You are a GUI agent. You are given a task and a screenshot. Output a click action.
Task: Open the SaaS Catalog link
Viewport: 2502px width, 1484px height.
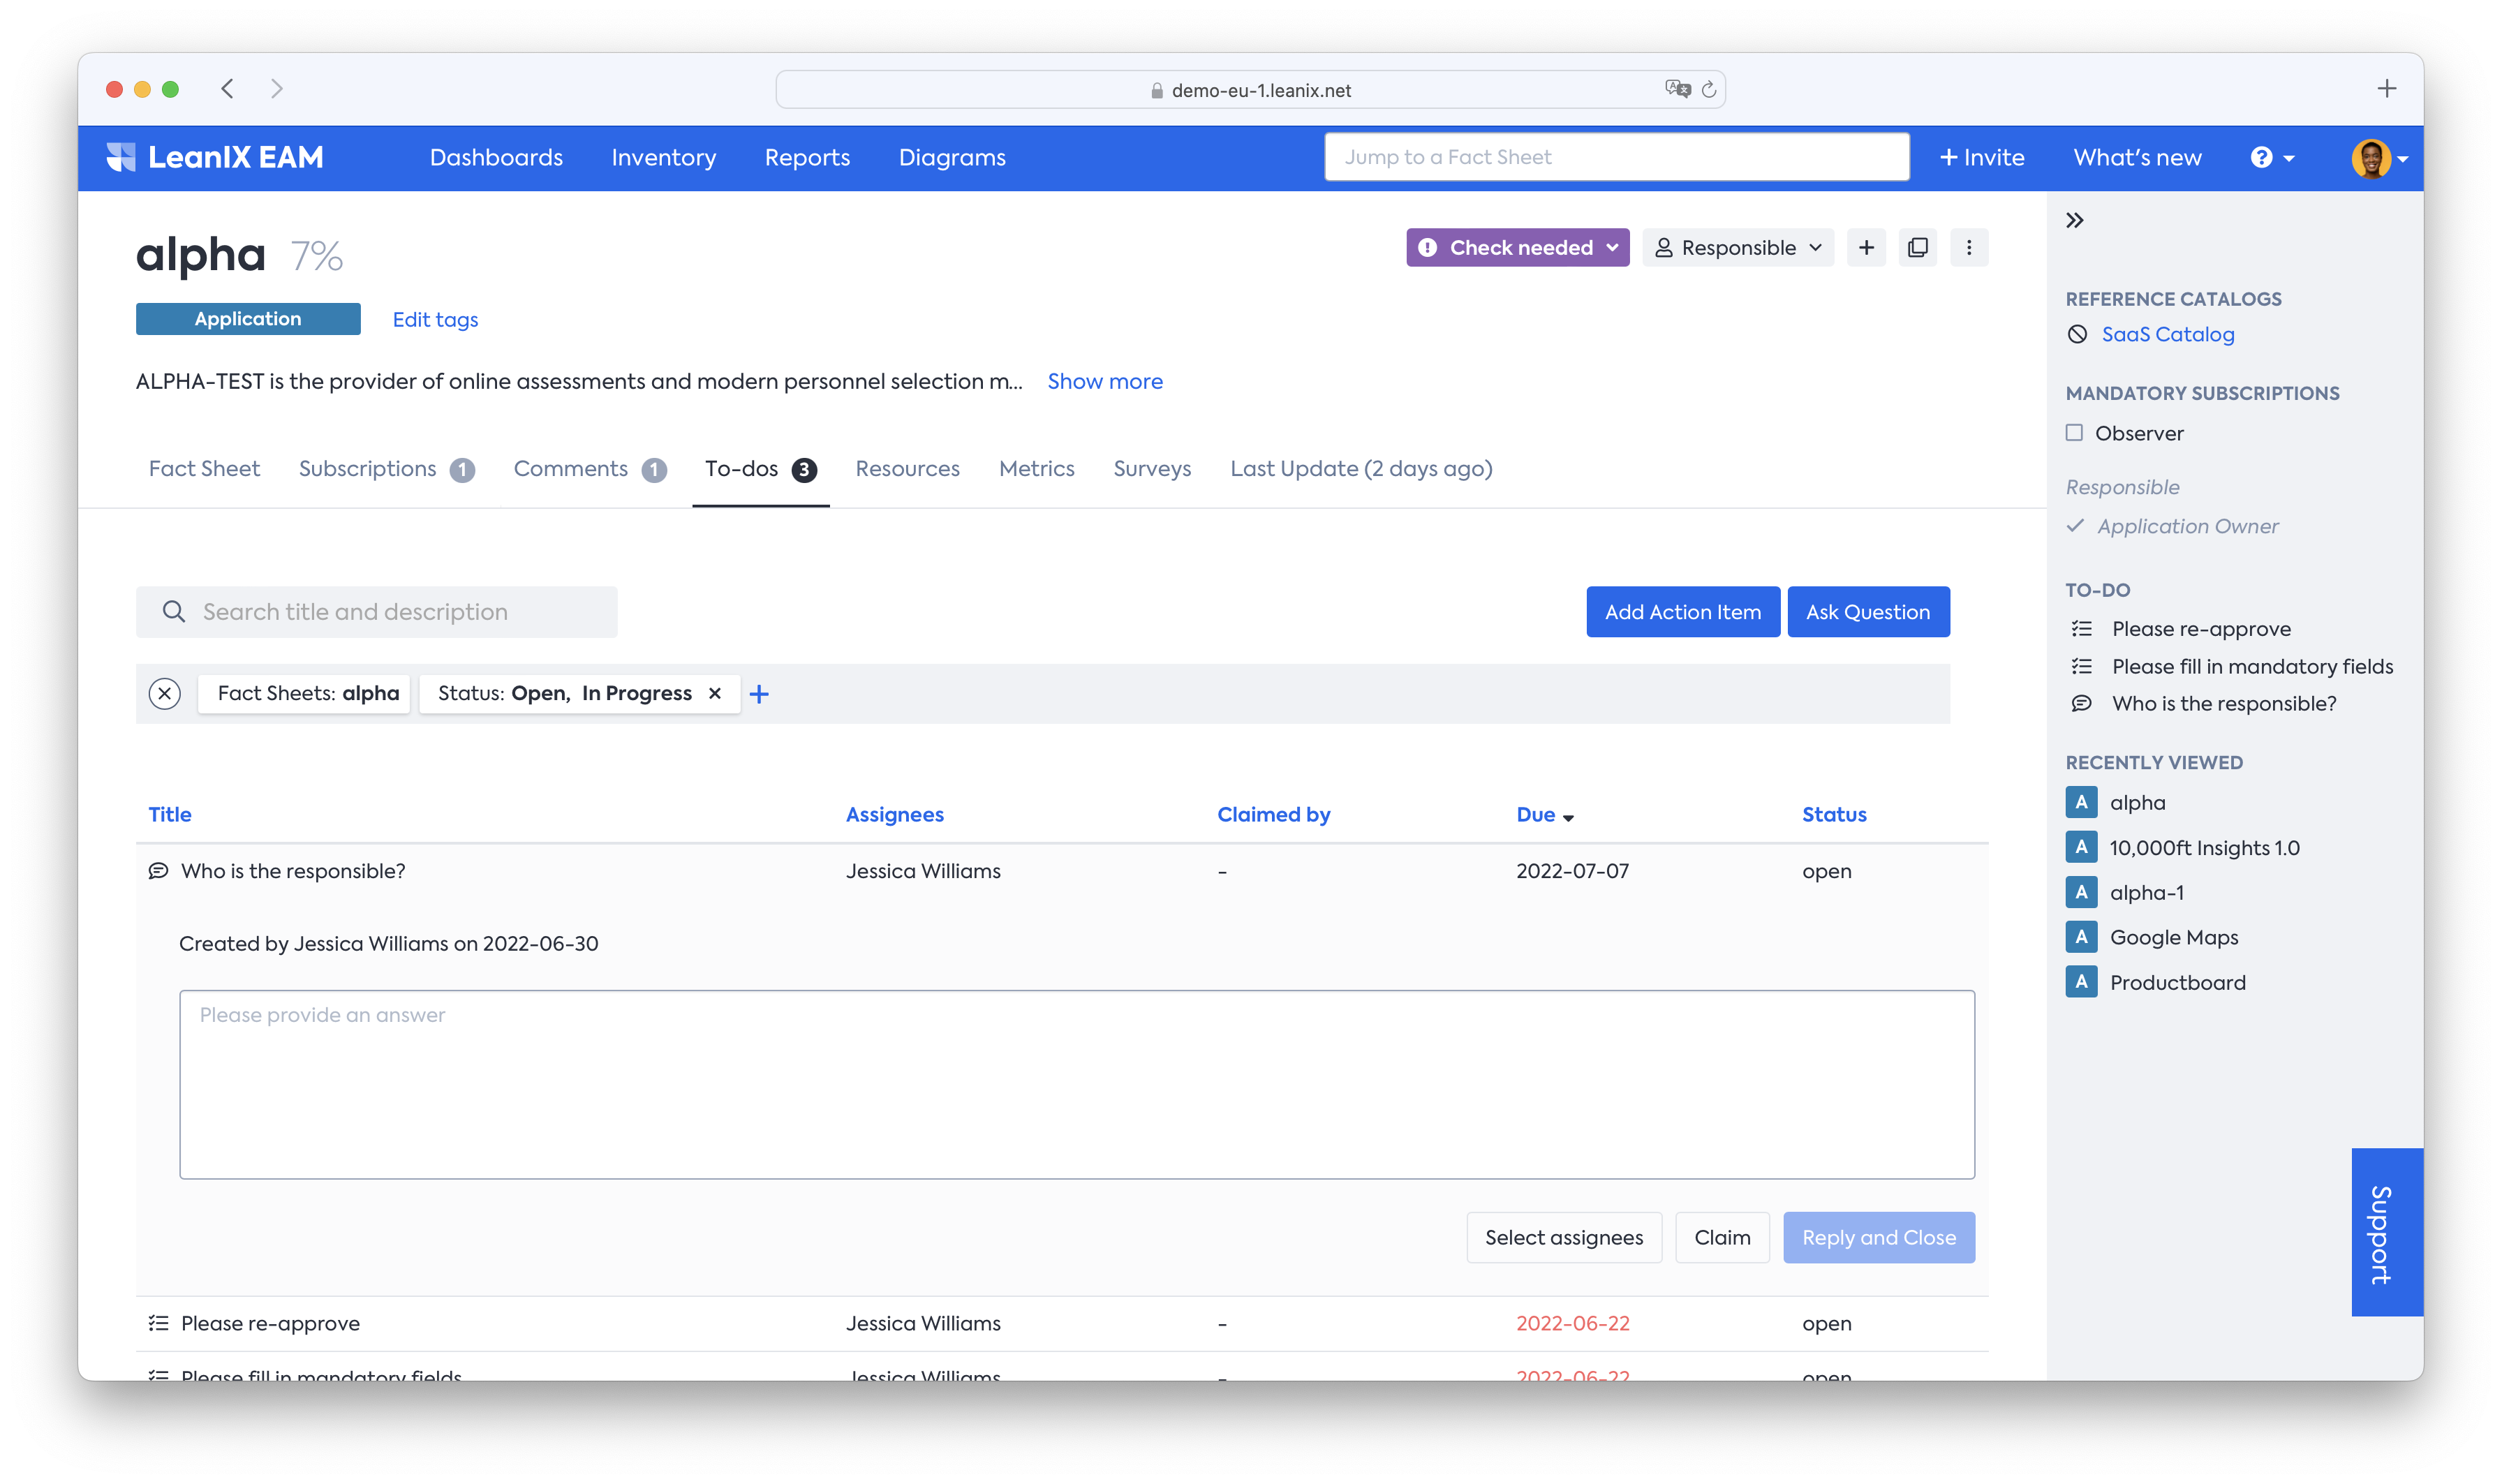tap(2167, 334)
